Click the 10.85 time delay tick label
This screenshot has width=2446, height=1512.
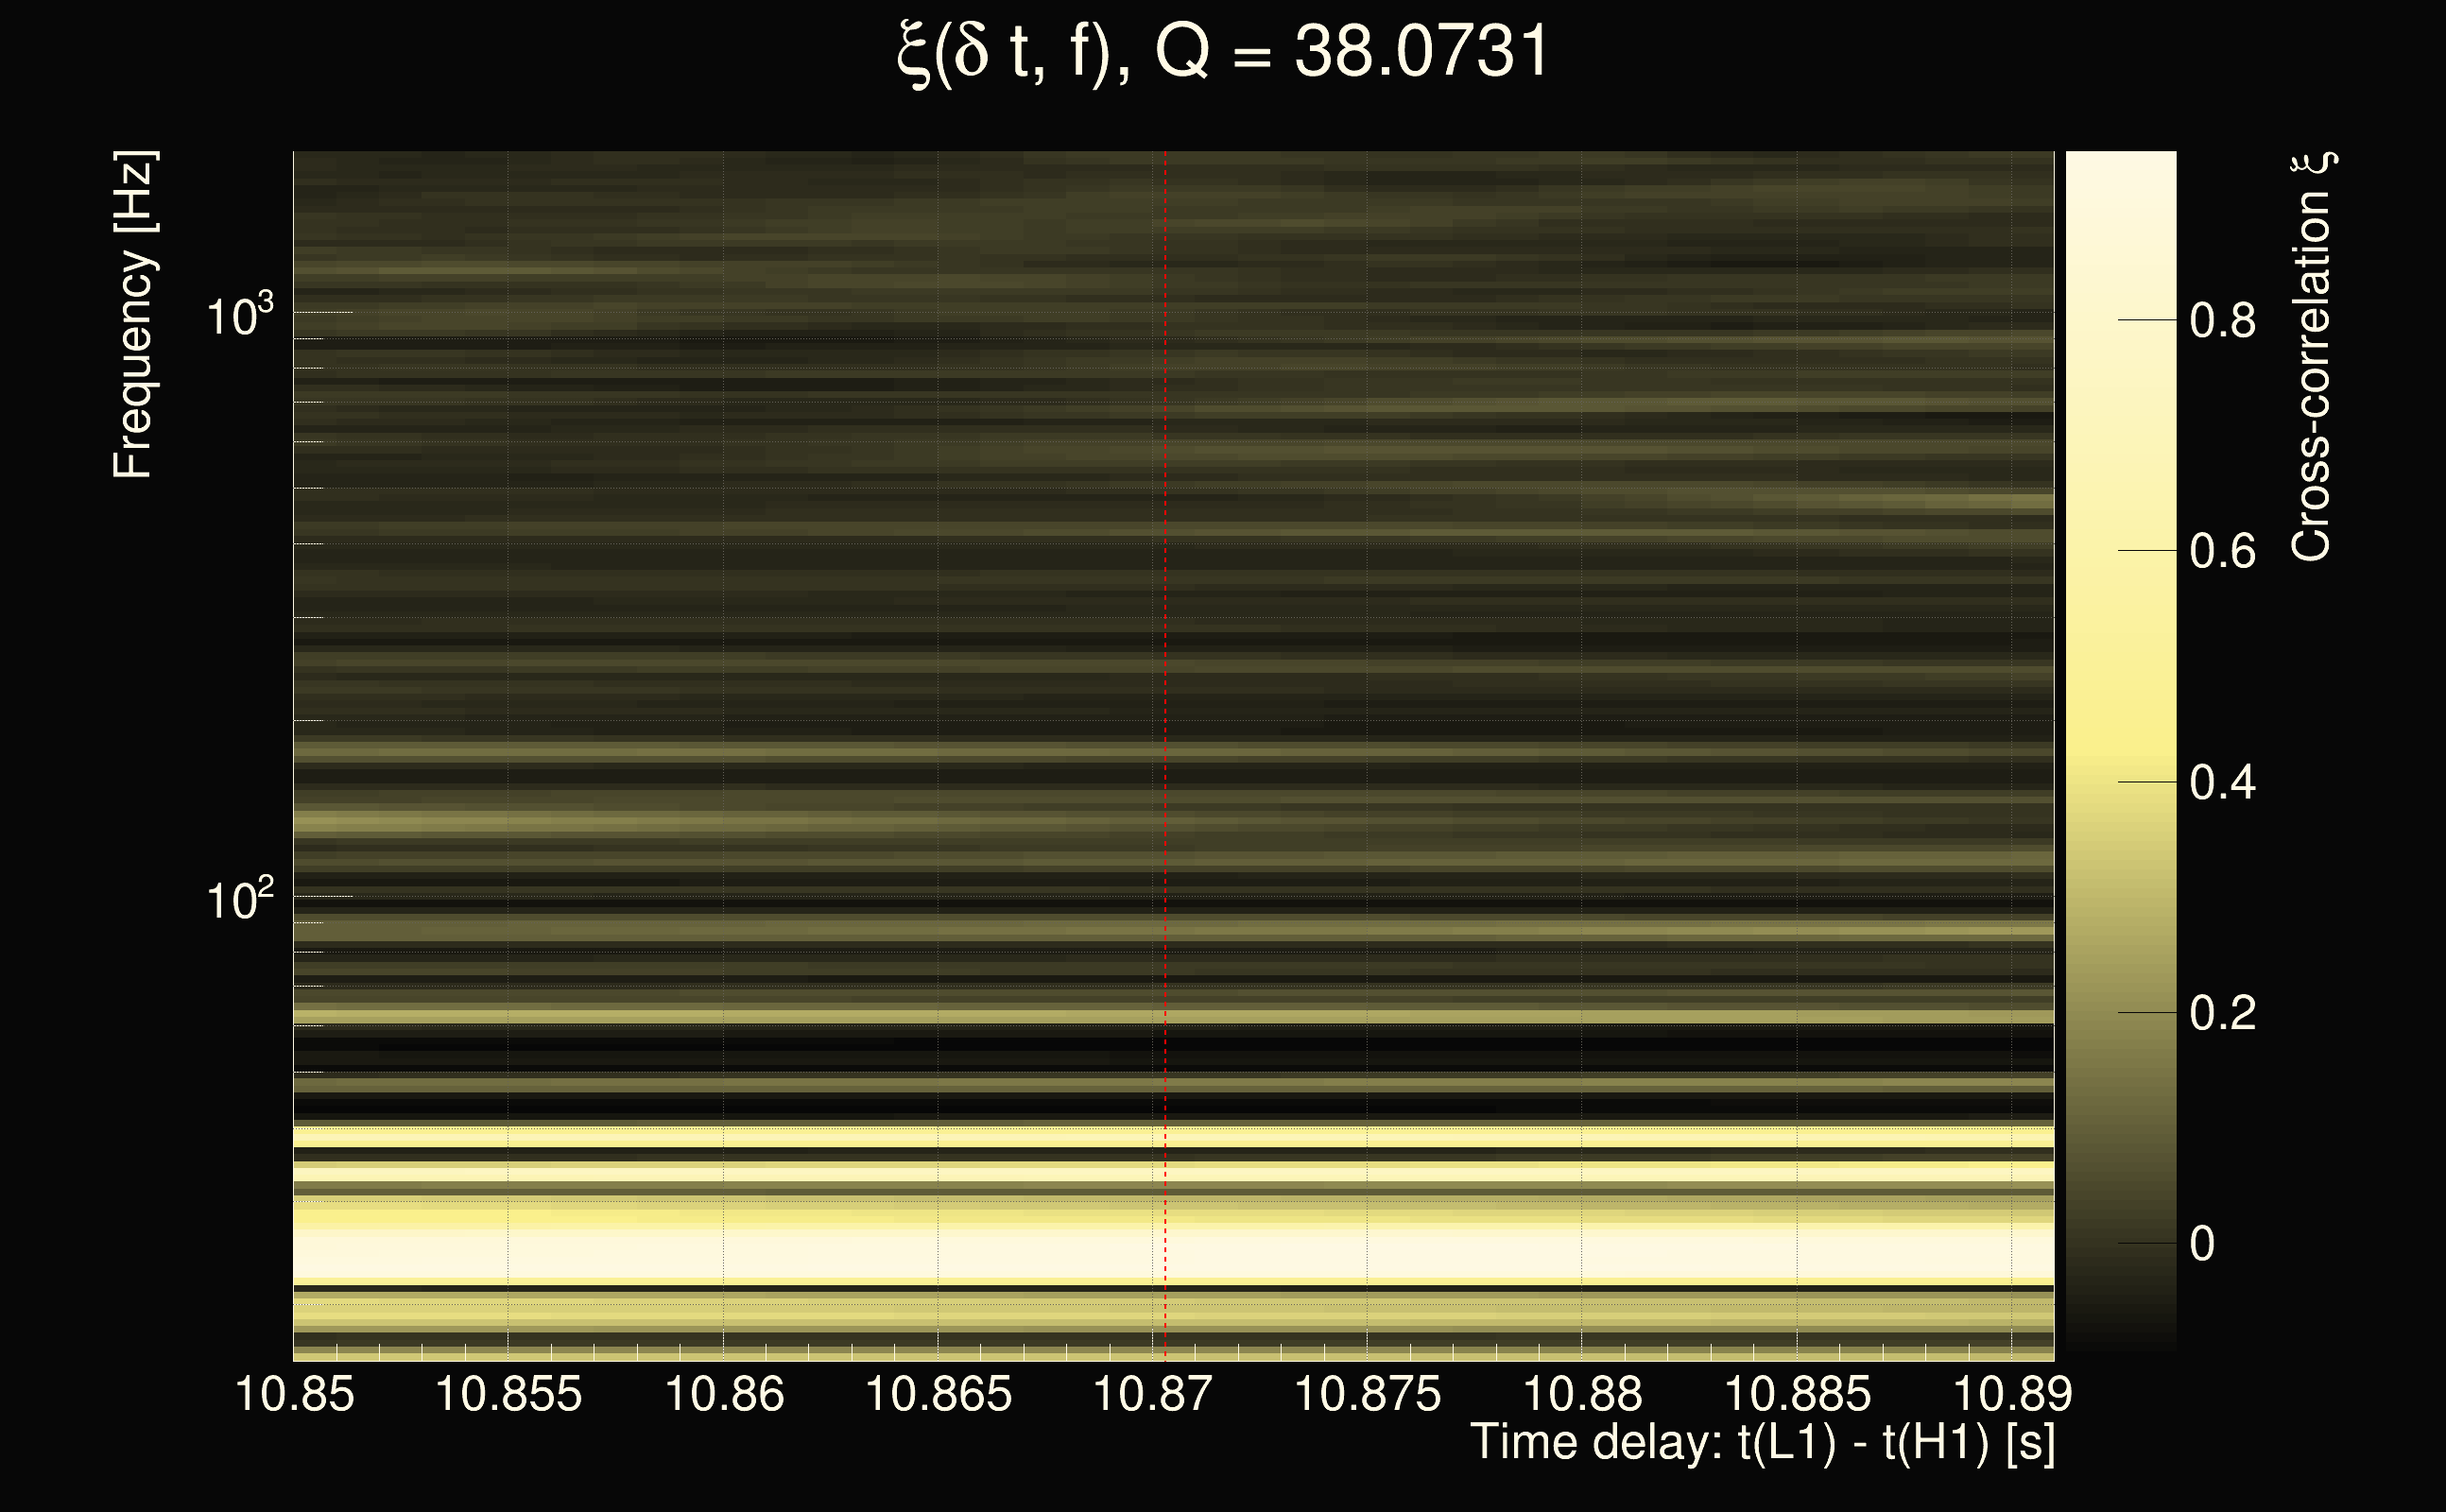(294, 1394)
